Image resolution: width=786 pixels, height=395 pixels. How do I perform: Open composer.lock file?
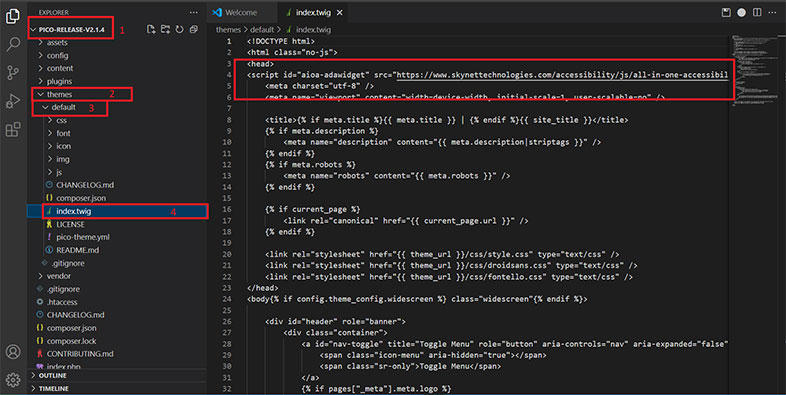71,341
